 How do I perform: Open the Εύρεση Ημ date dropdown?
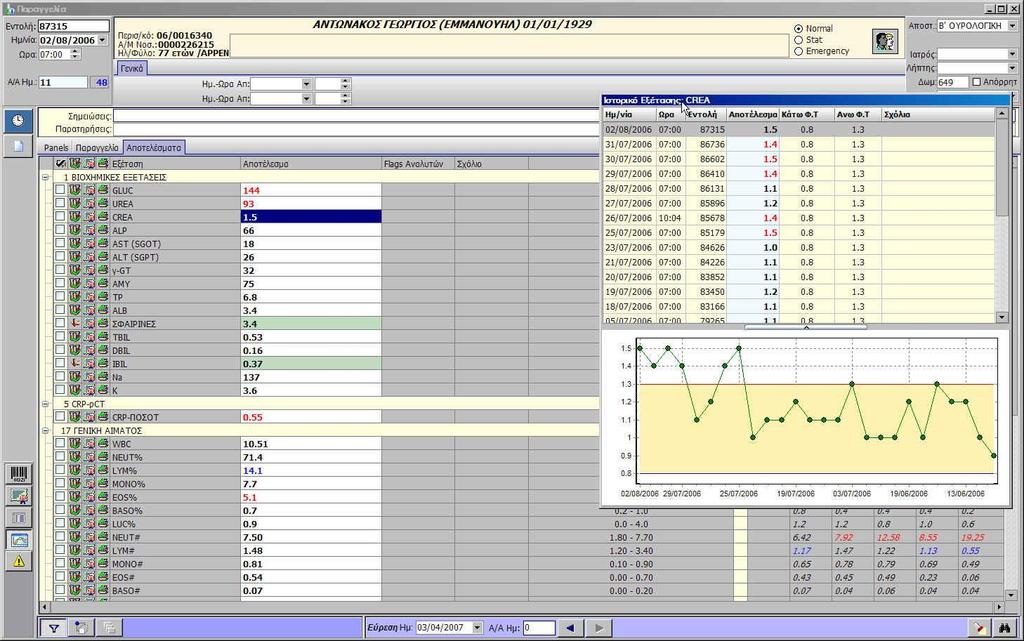(x=477, y=628)
